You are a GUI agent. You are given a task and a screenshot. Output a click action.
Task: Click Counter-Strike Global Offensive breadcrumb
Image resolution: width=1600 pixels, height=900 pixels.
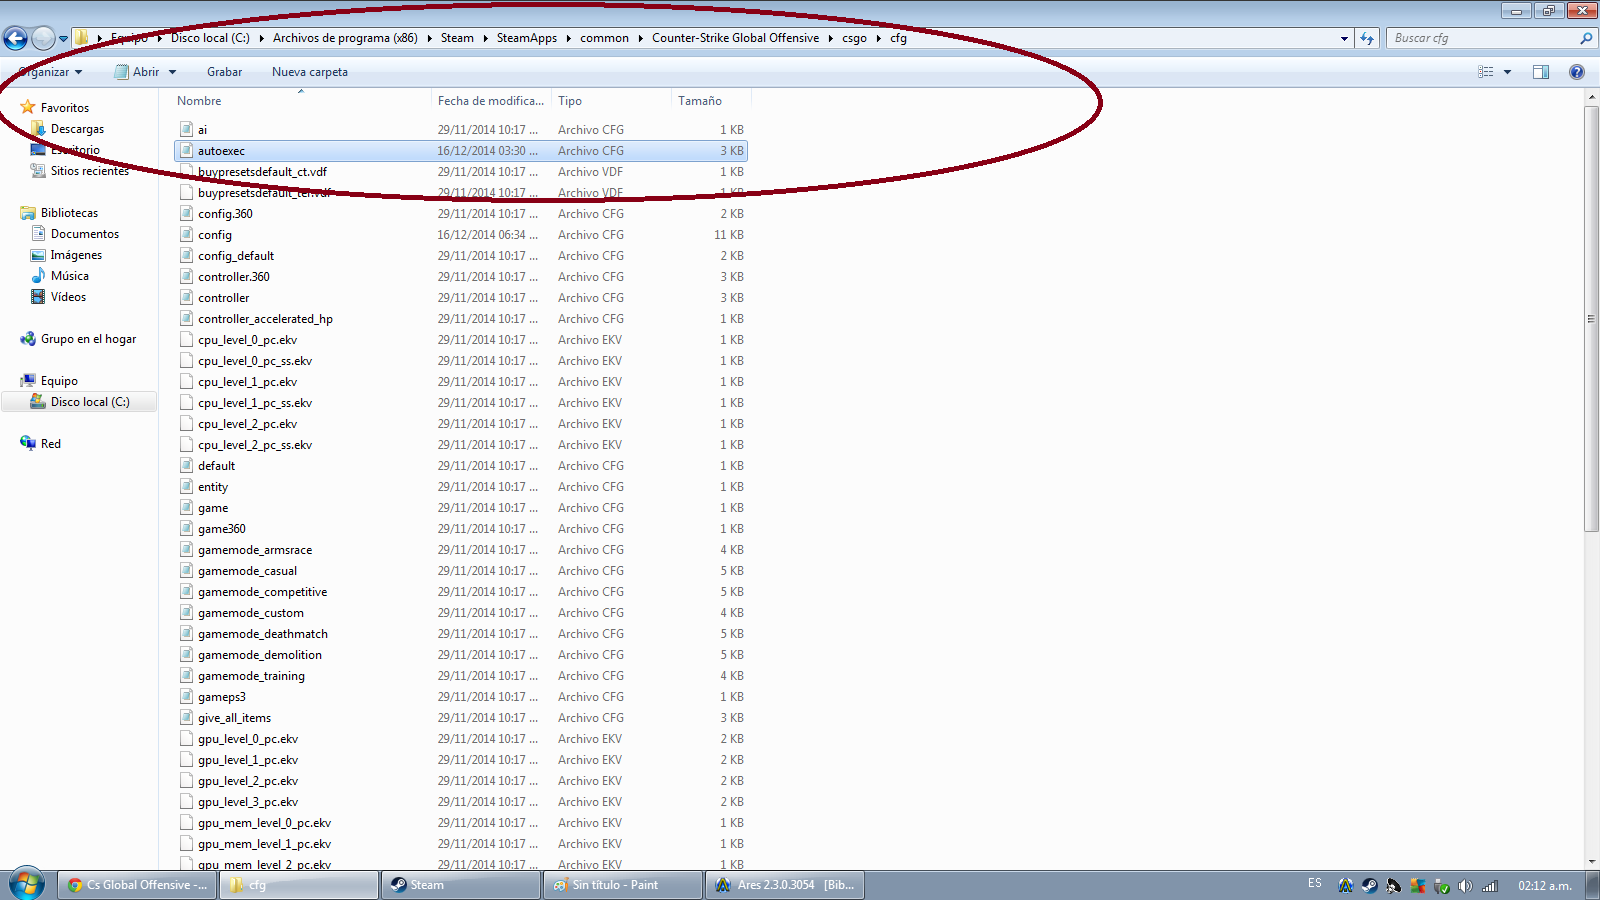click(x=735, y=38)
